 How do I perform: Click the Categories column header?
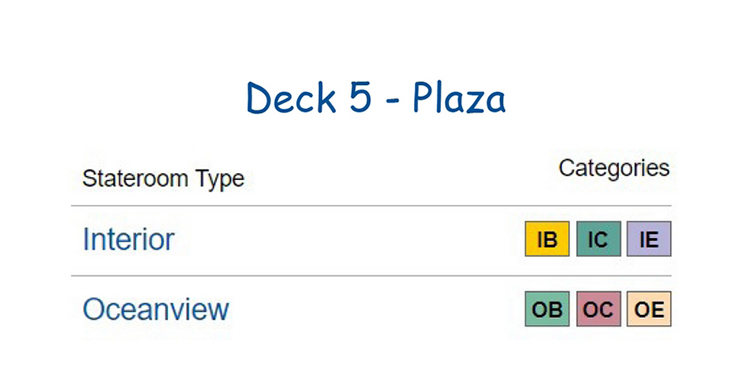point(614,168)
